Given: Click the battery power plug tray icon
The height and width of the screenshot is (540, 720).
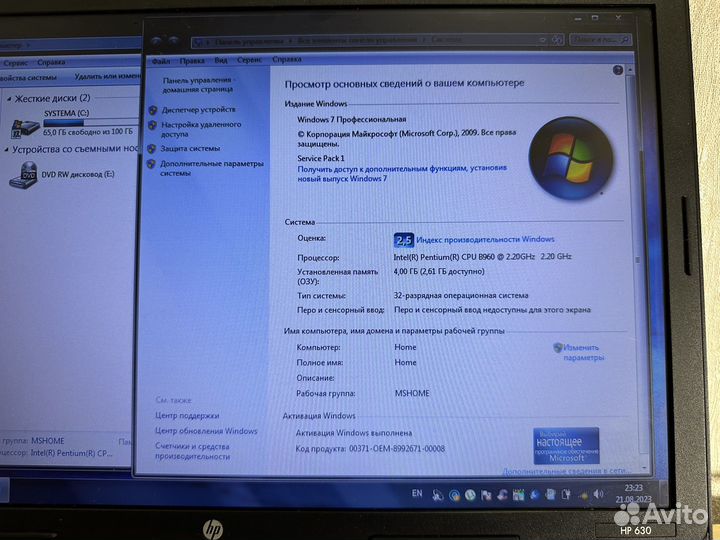Looking at the screenshot, I should tap(566, 495).
